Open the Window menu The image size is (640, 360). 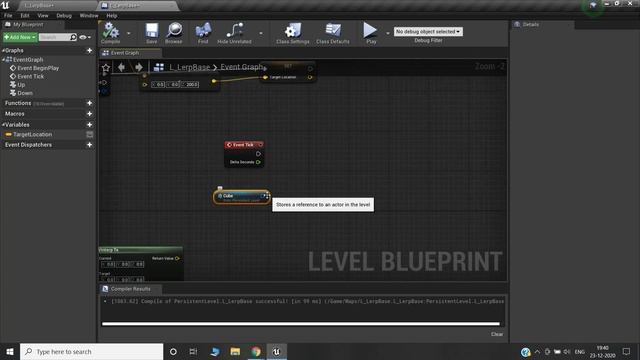point(89,16)
